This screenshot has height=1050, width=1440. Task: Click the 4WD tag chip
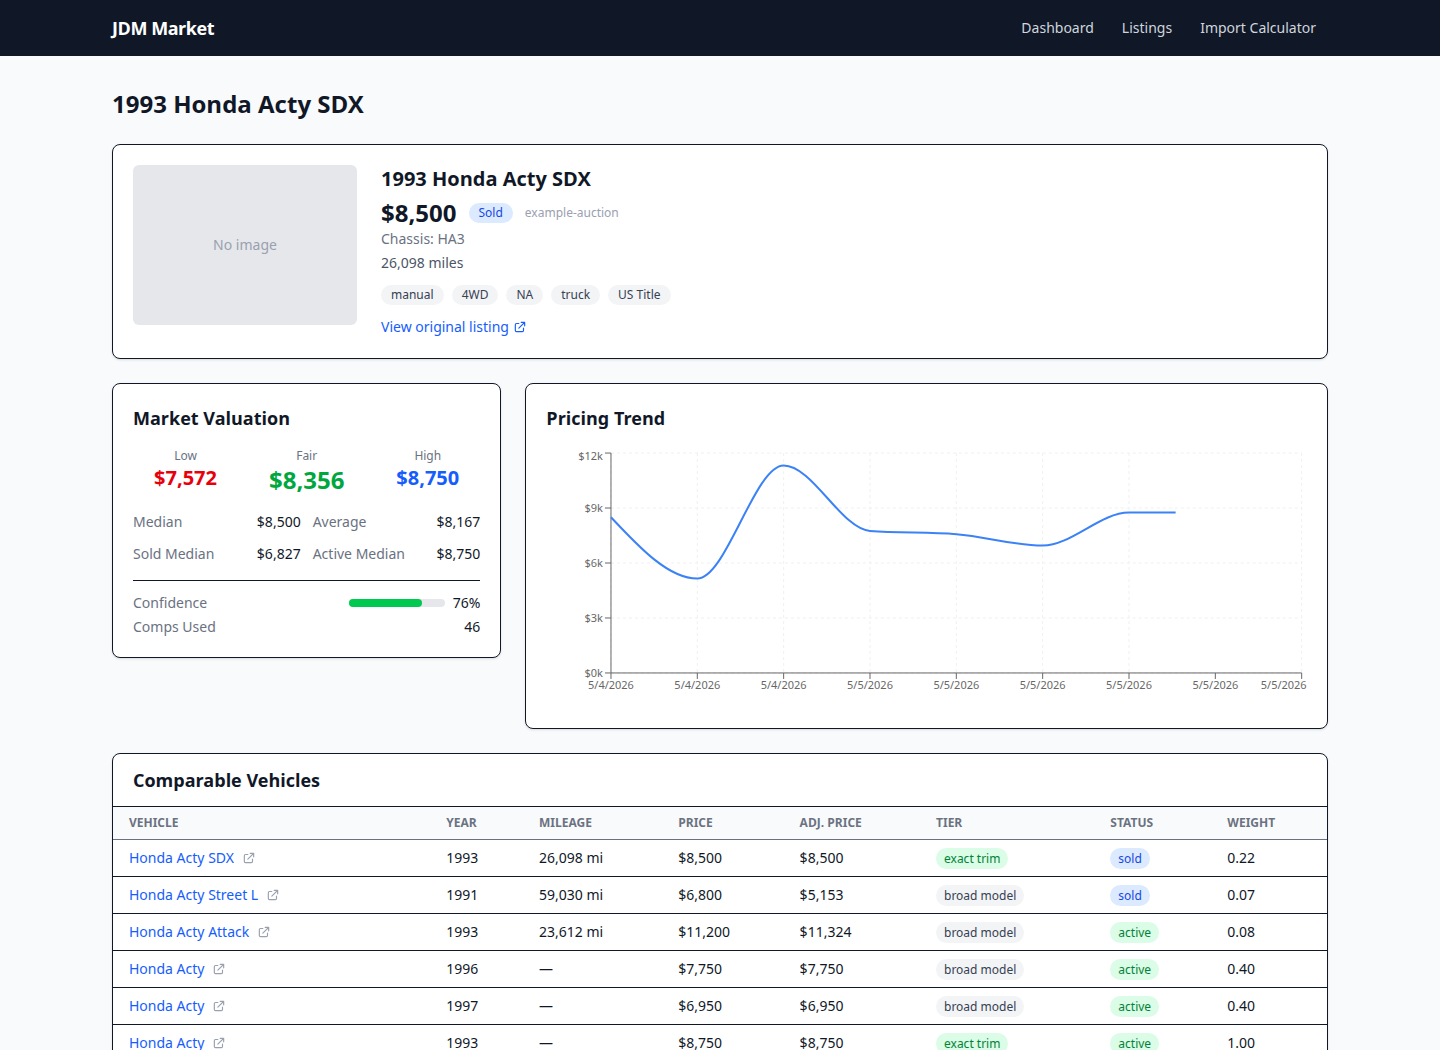point(475,295)
